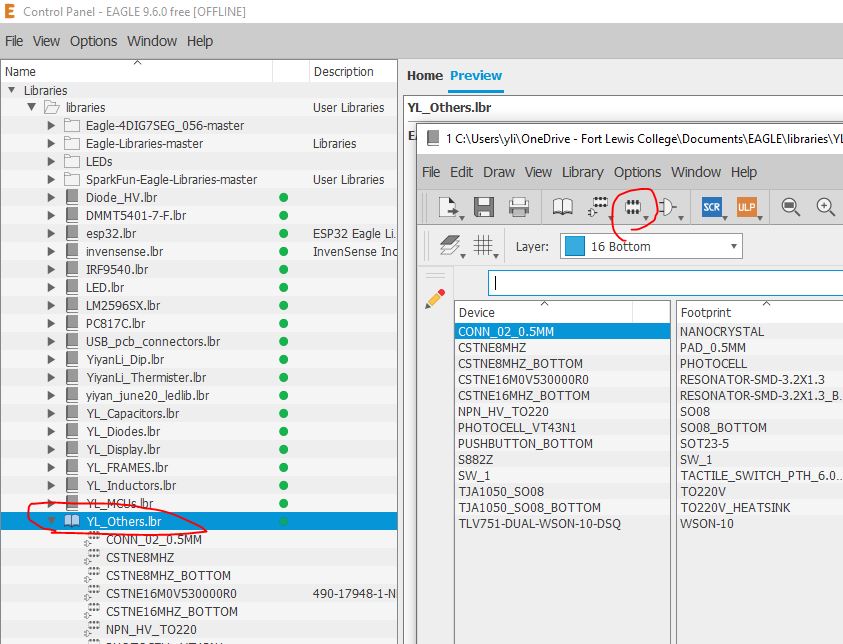The height and width of the screenshot is (644, 843).
Task: Open the library editor Draw menu
Action: coord(499,172)
